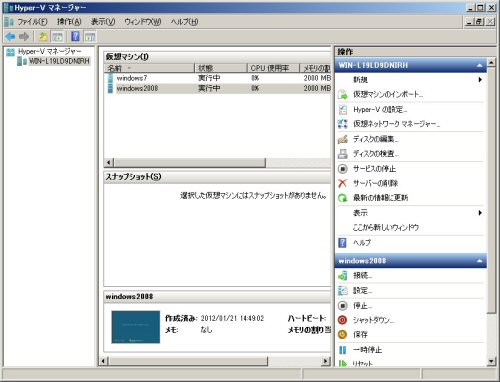Expand the 表示 submenu arrow in actions
Screen dimensions: 500x382
480,213
